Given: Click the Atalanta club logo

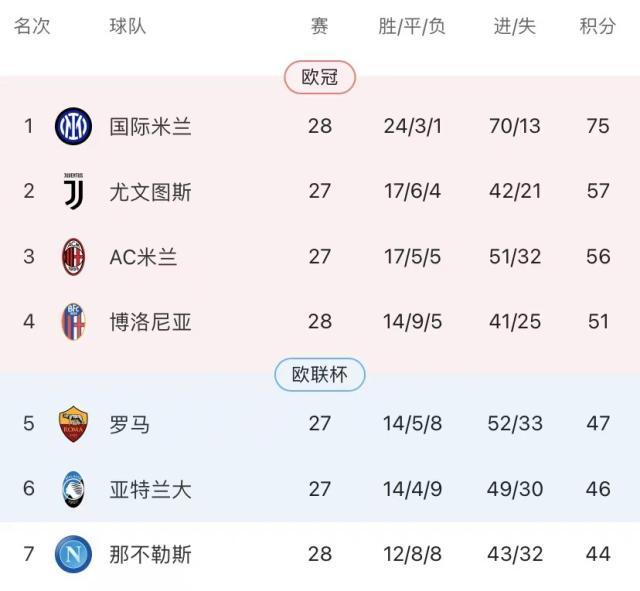Looking at the screenshot, I should [x=73, y=489].
